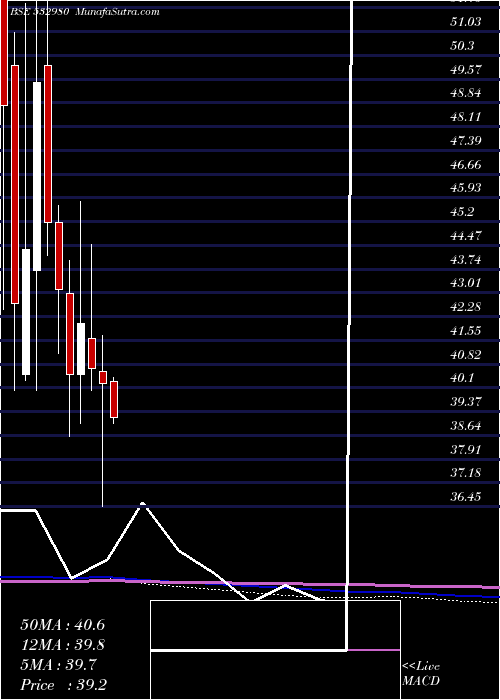
Task: Click the 43.01 price axis label
Action: [x=466, y=283]
